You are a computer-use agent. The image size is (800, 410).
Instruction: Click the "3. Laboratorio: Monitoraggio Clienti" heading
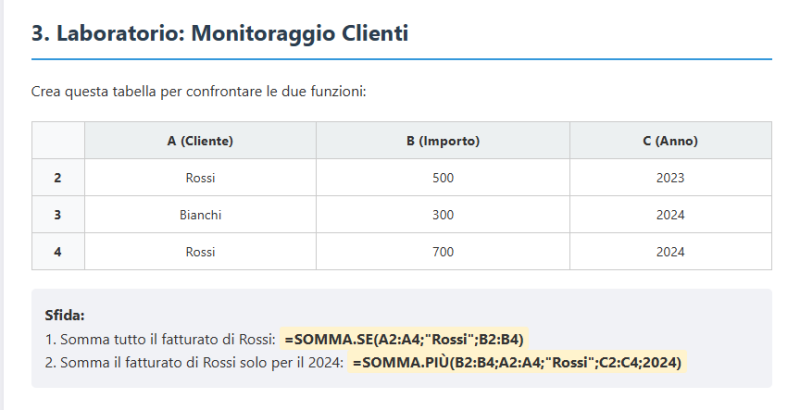(220, 34)
